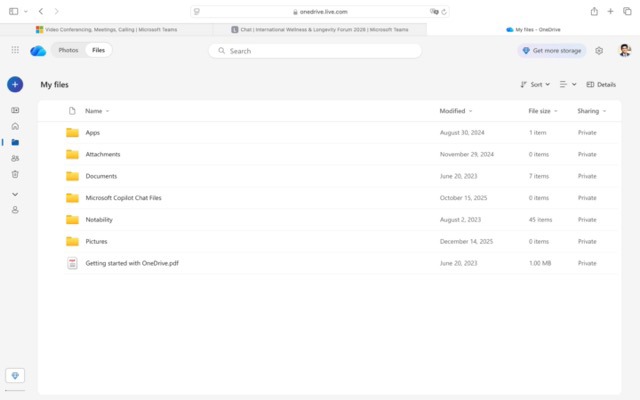Open the Home icon in left sidebar

click(15, 126)
